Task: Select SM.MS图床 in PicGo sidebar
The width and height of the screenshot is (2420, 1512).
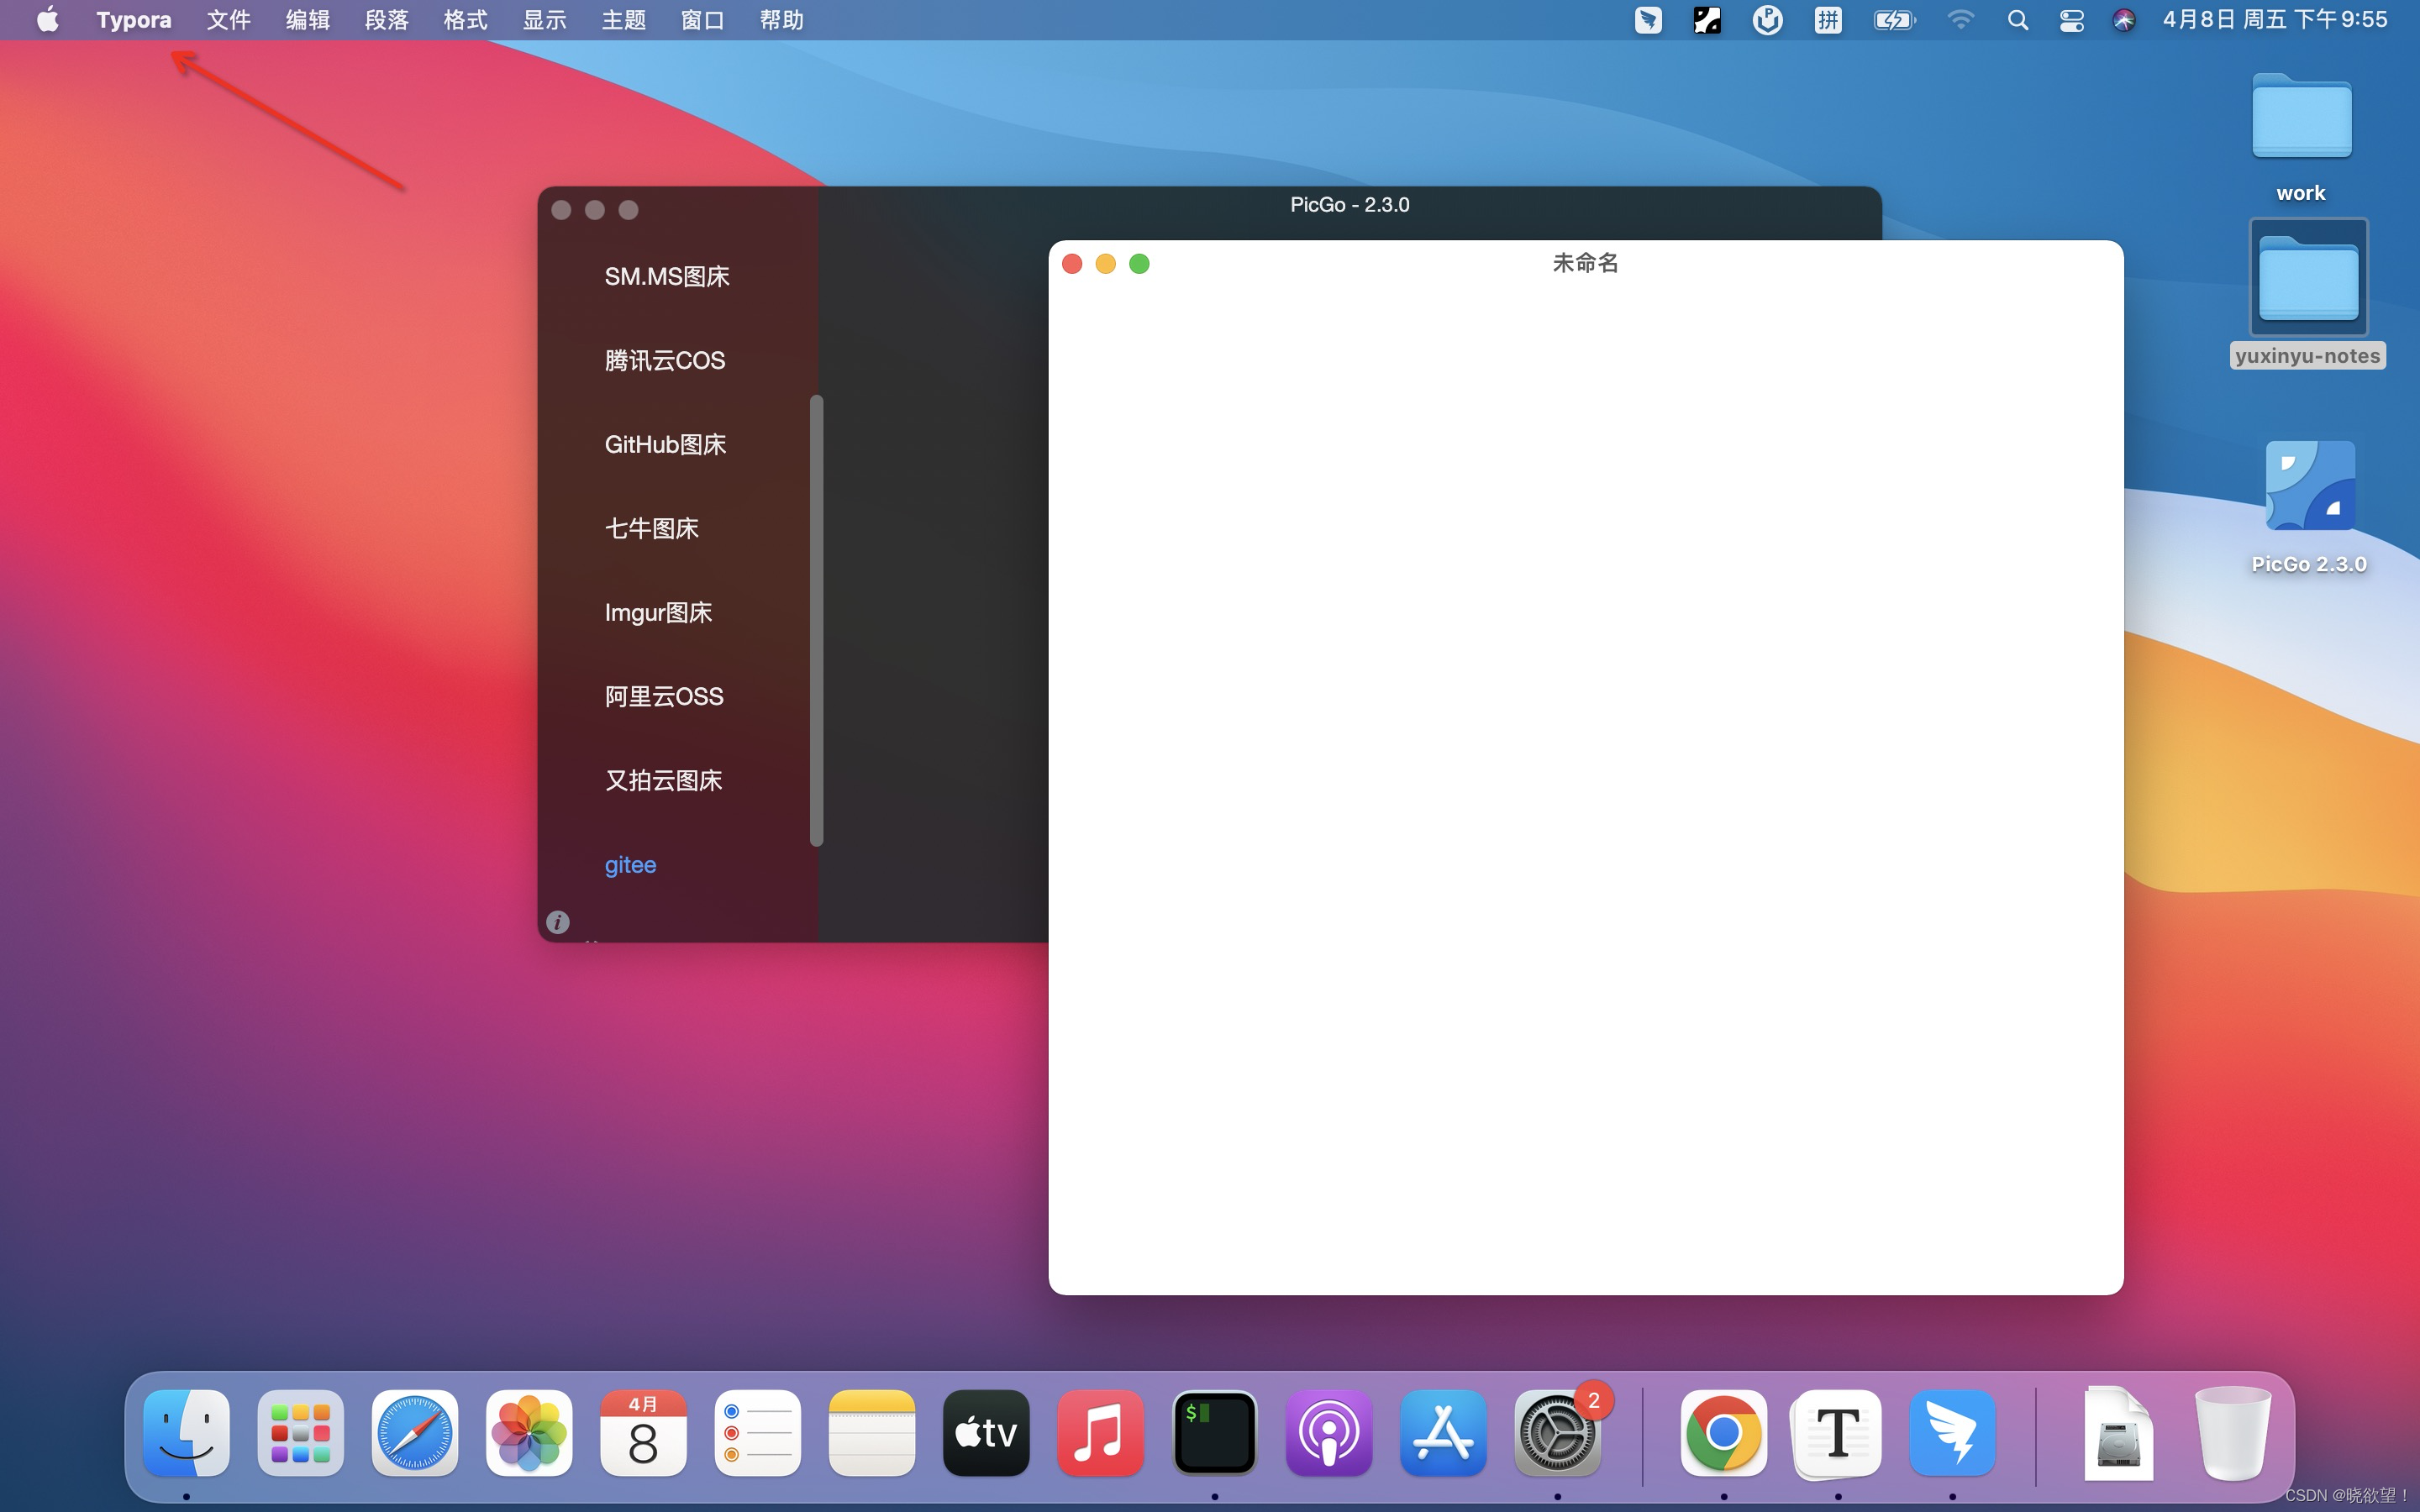Action: click(667, 276)
